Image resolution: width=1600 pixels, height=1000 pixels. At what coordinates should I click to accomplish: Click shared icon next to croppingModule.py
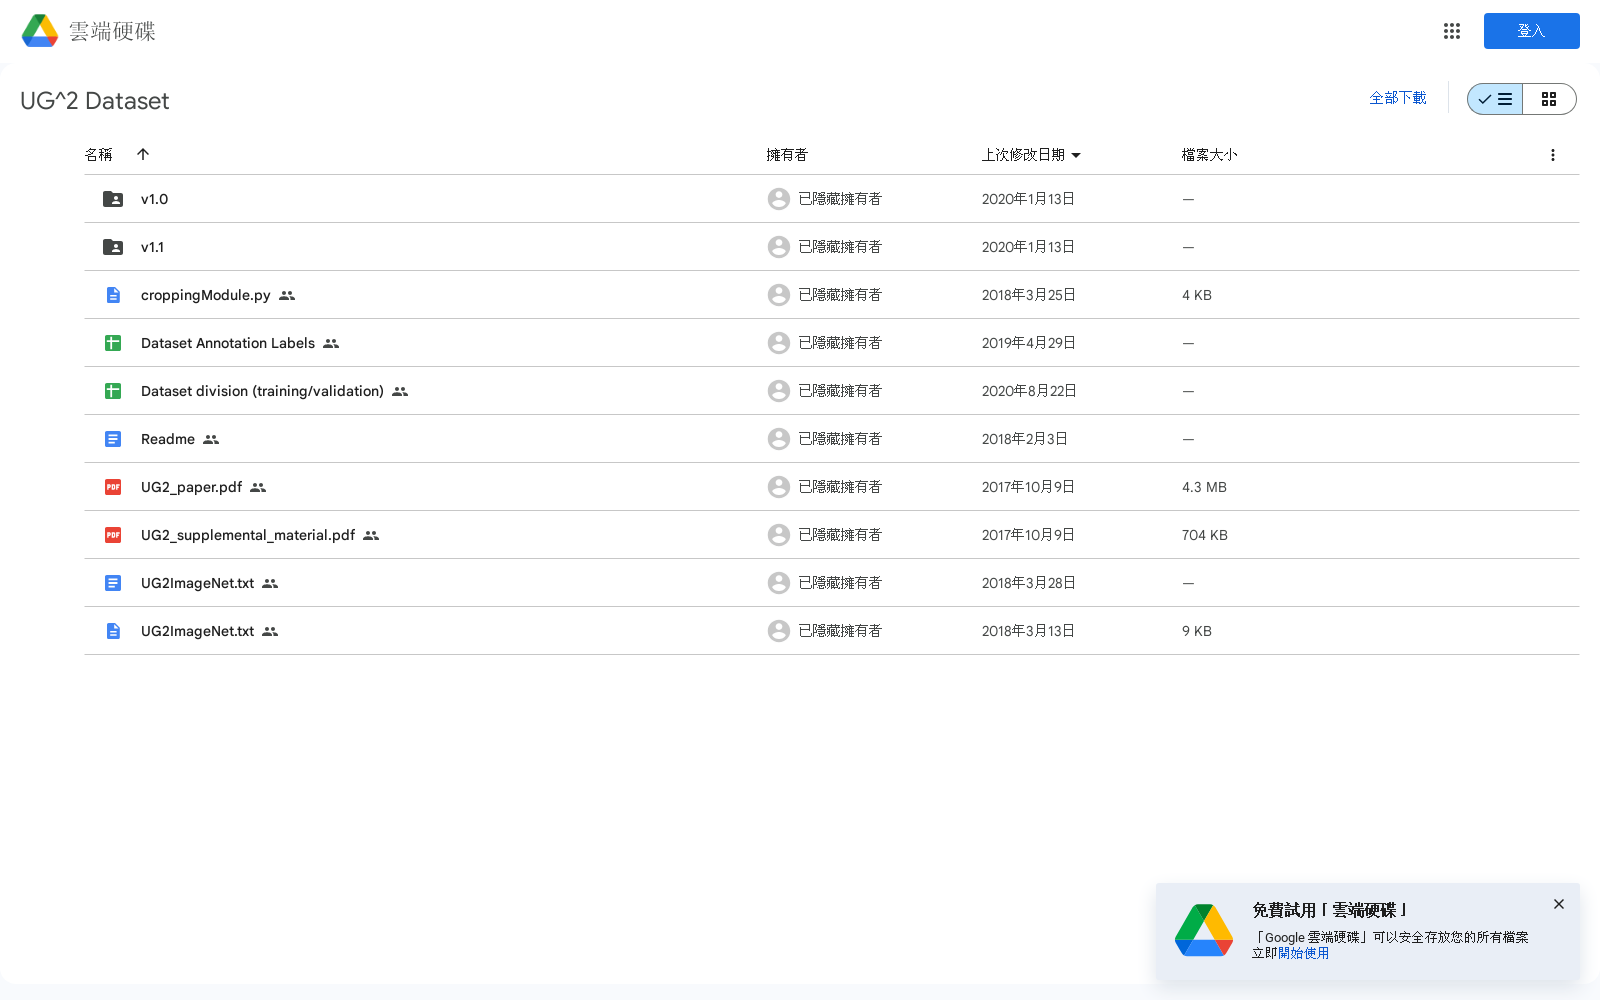(287, 295)
